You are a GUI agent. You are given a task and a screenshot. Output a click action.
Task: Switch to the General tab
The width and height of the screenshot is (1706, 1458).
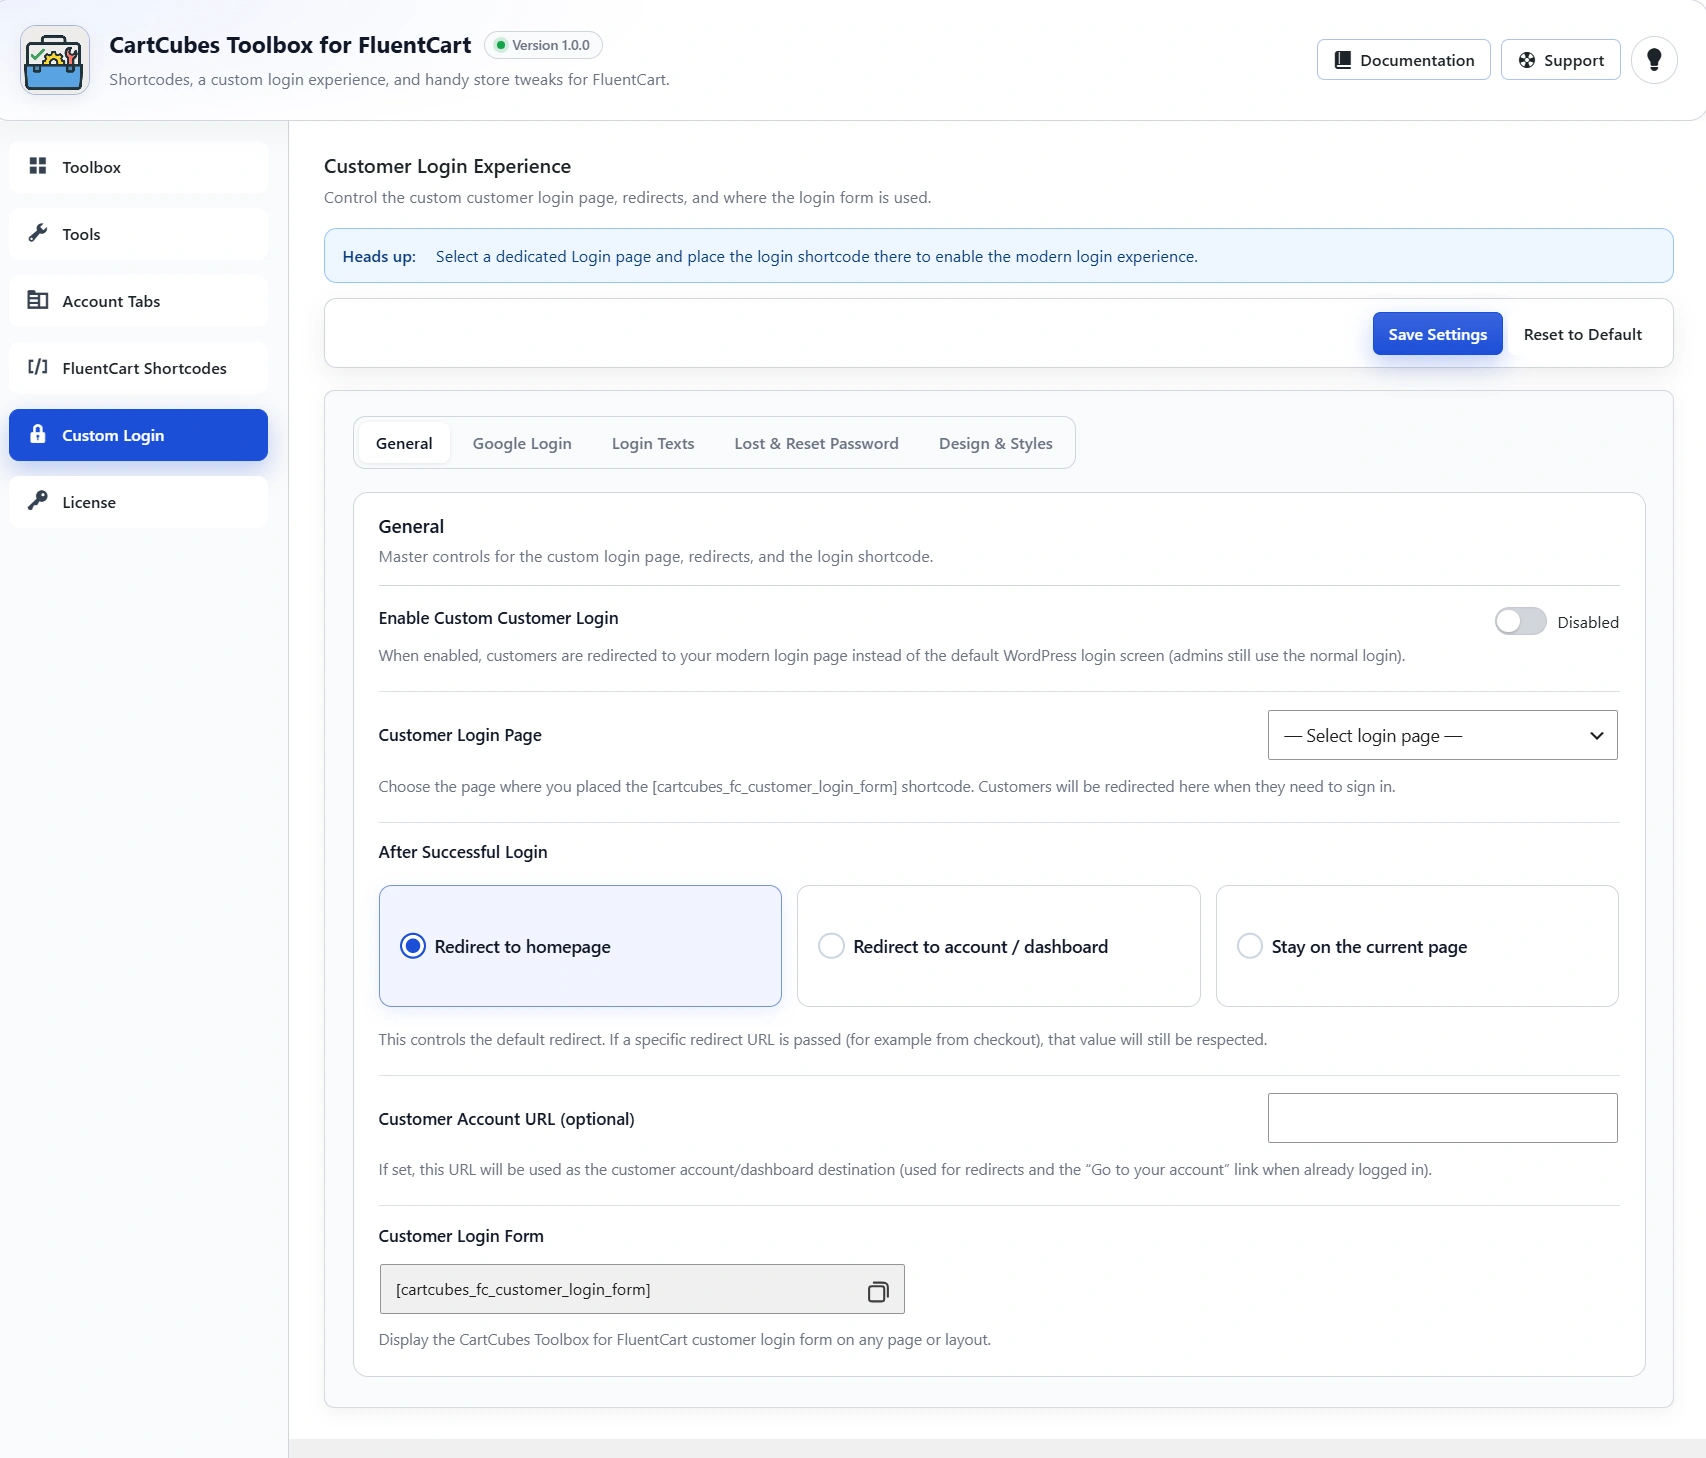[404, 443]
